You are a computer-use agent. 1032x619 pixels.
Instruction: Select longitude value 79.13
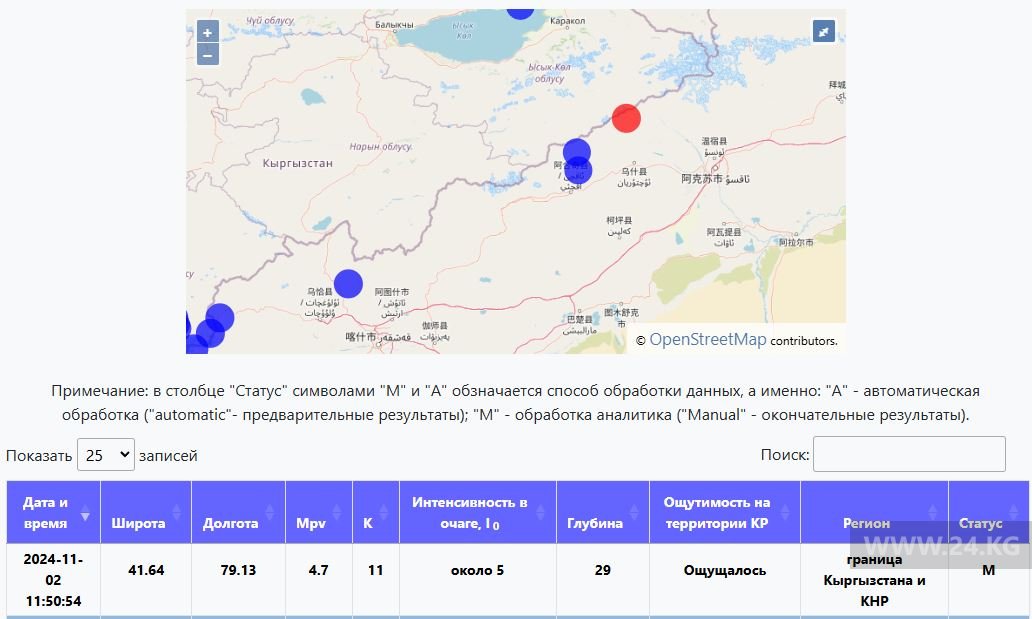238,570
